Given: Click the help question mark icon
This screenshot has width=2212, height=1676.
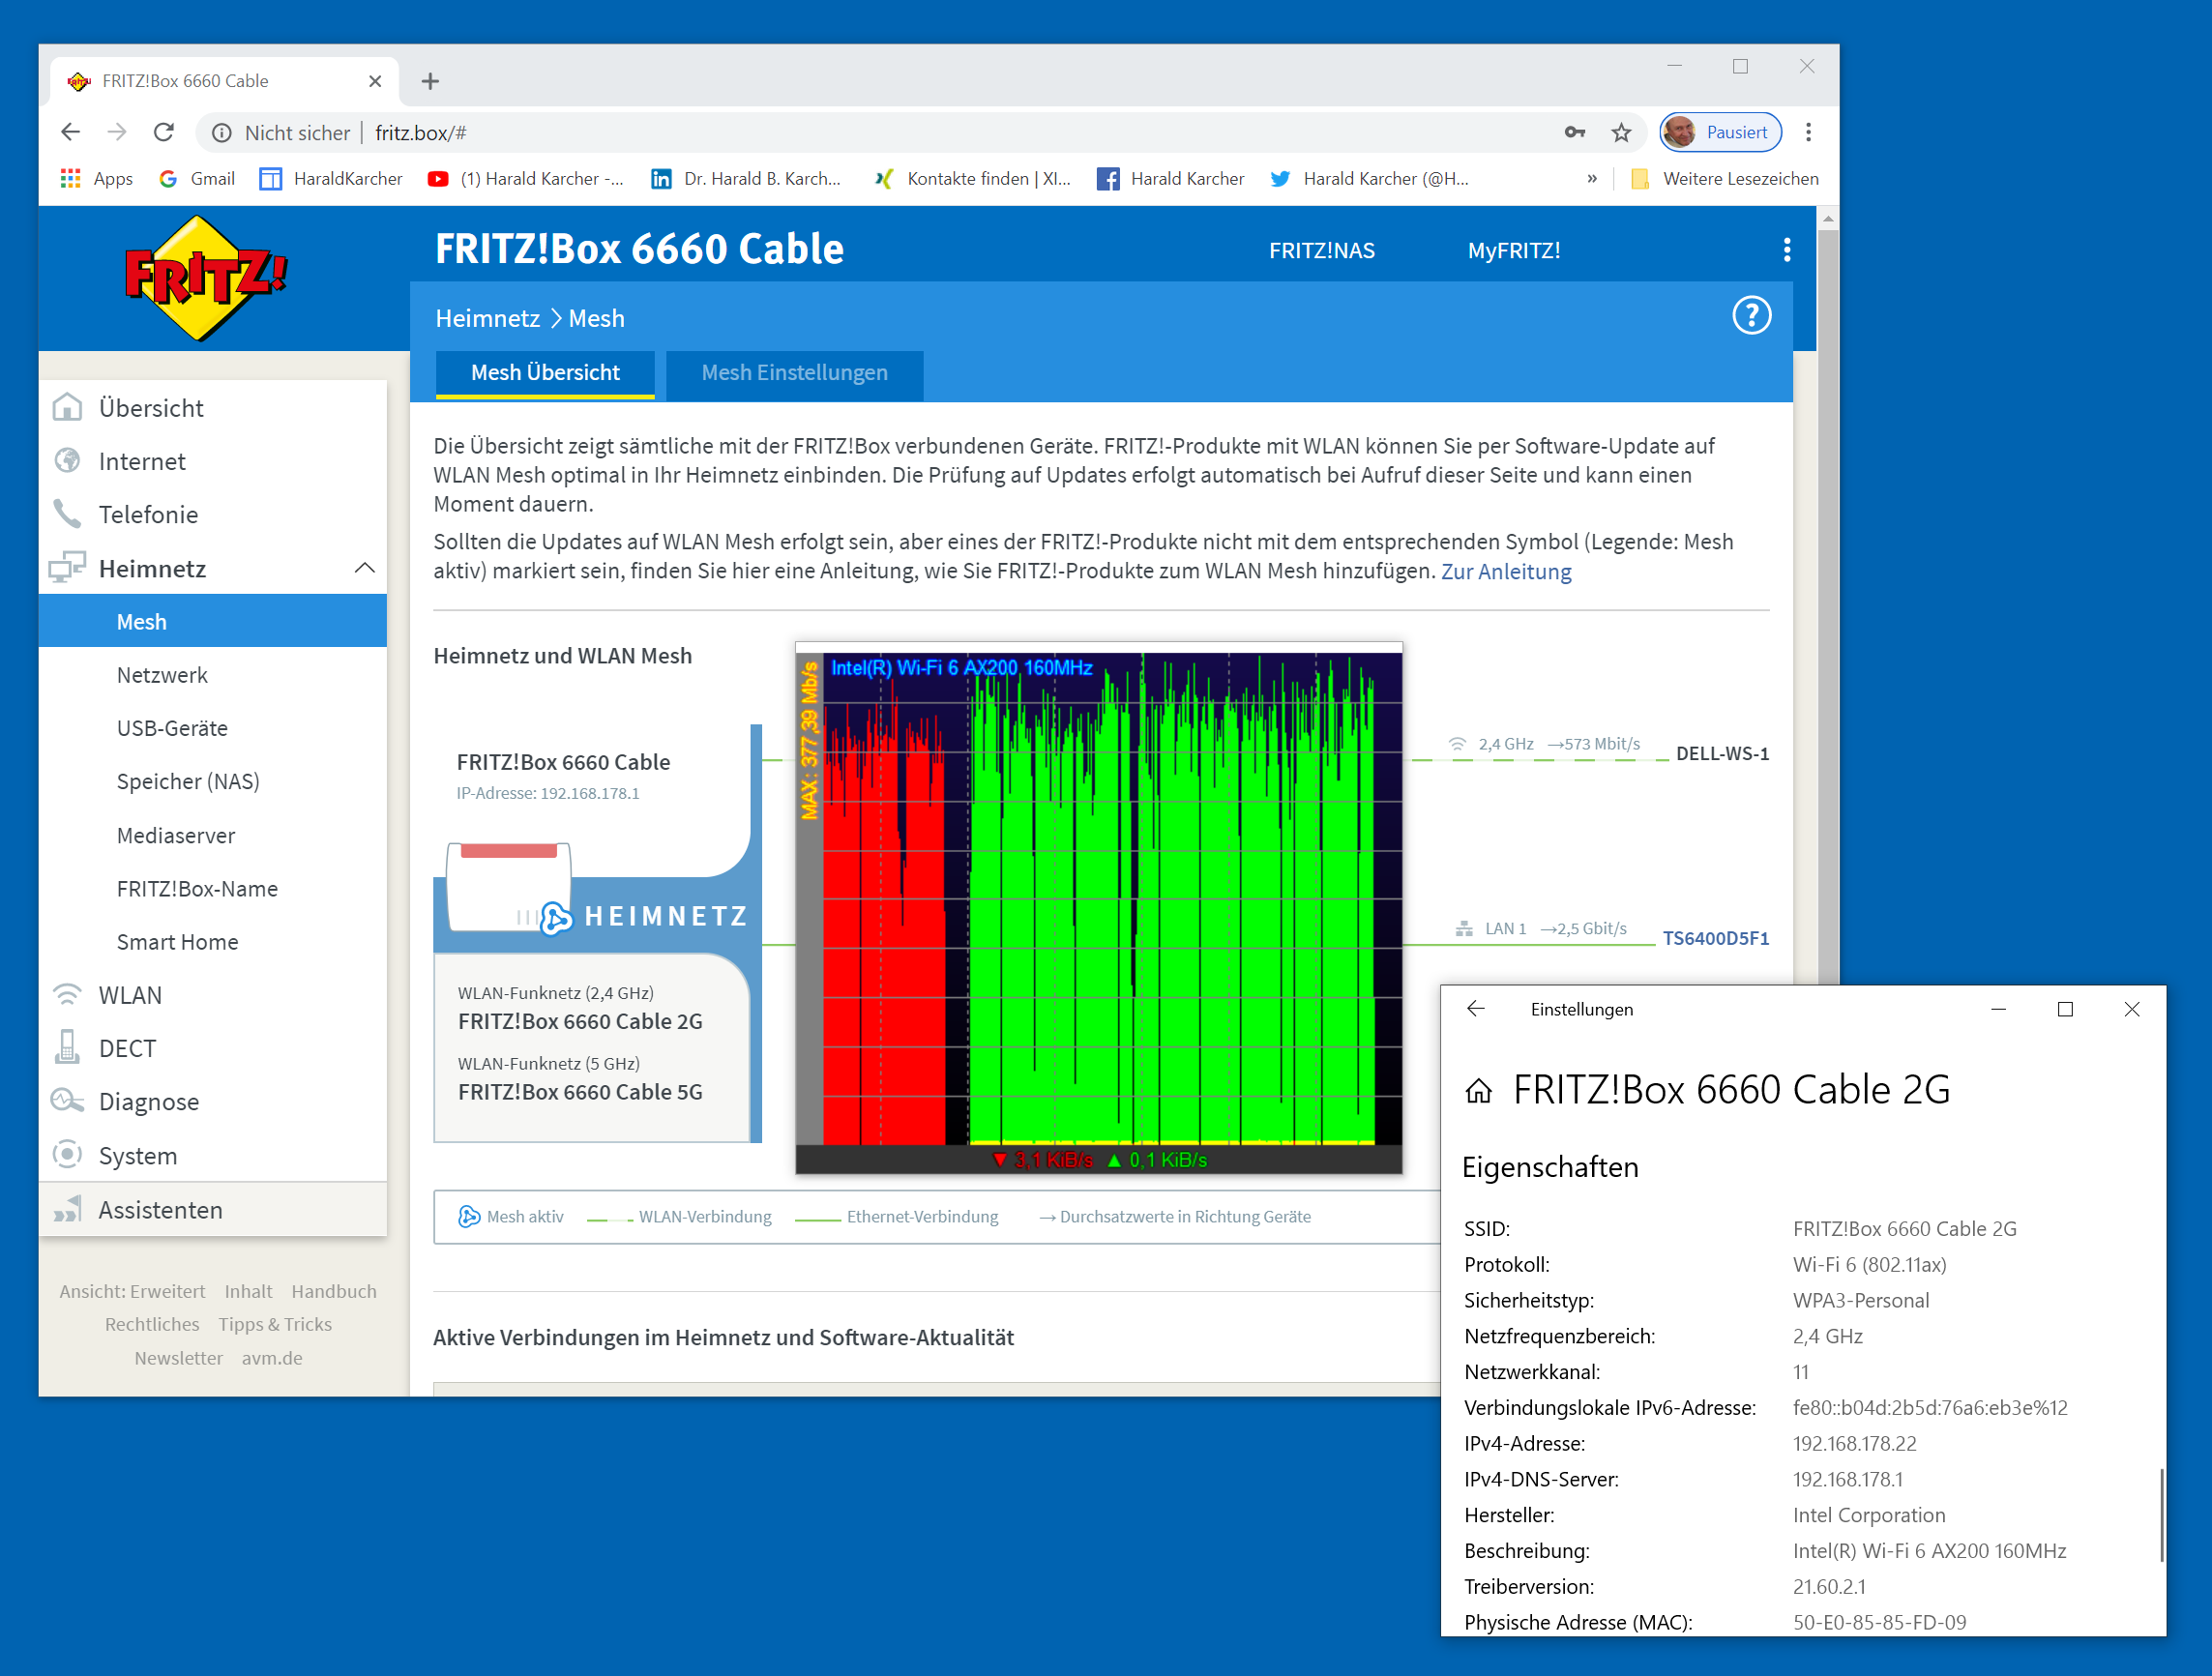Looking at the screenshot, I should (x=1750, y=316).
